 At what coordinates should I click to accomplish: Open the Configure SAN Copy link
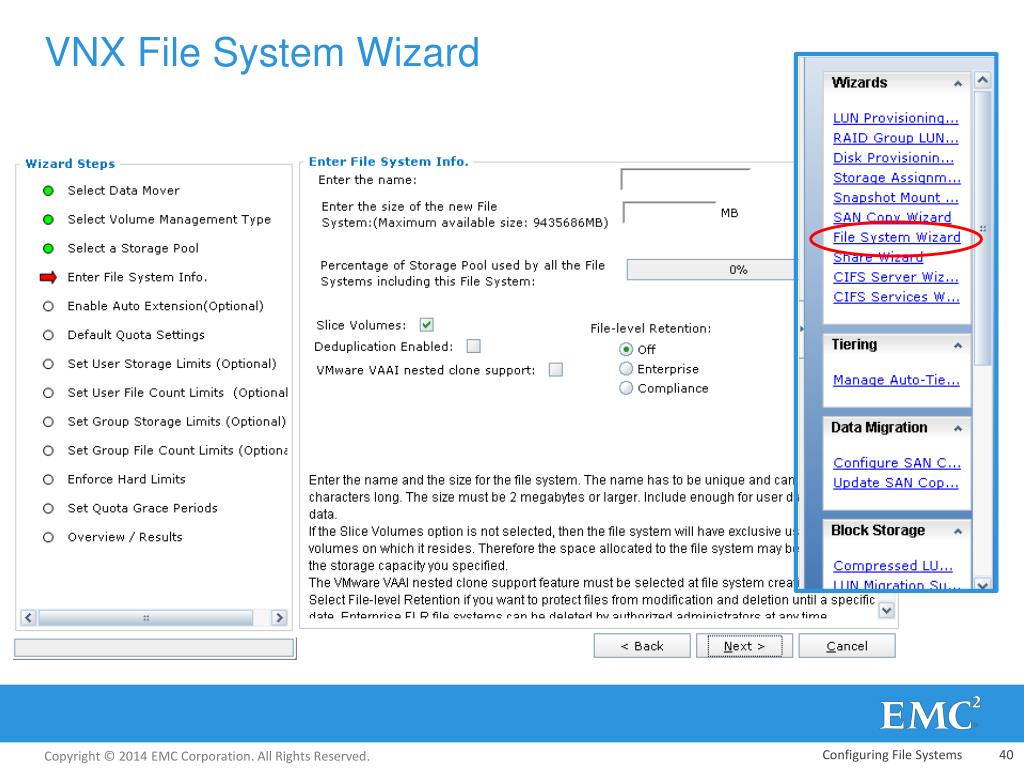(897, 463)
